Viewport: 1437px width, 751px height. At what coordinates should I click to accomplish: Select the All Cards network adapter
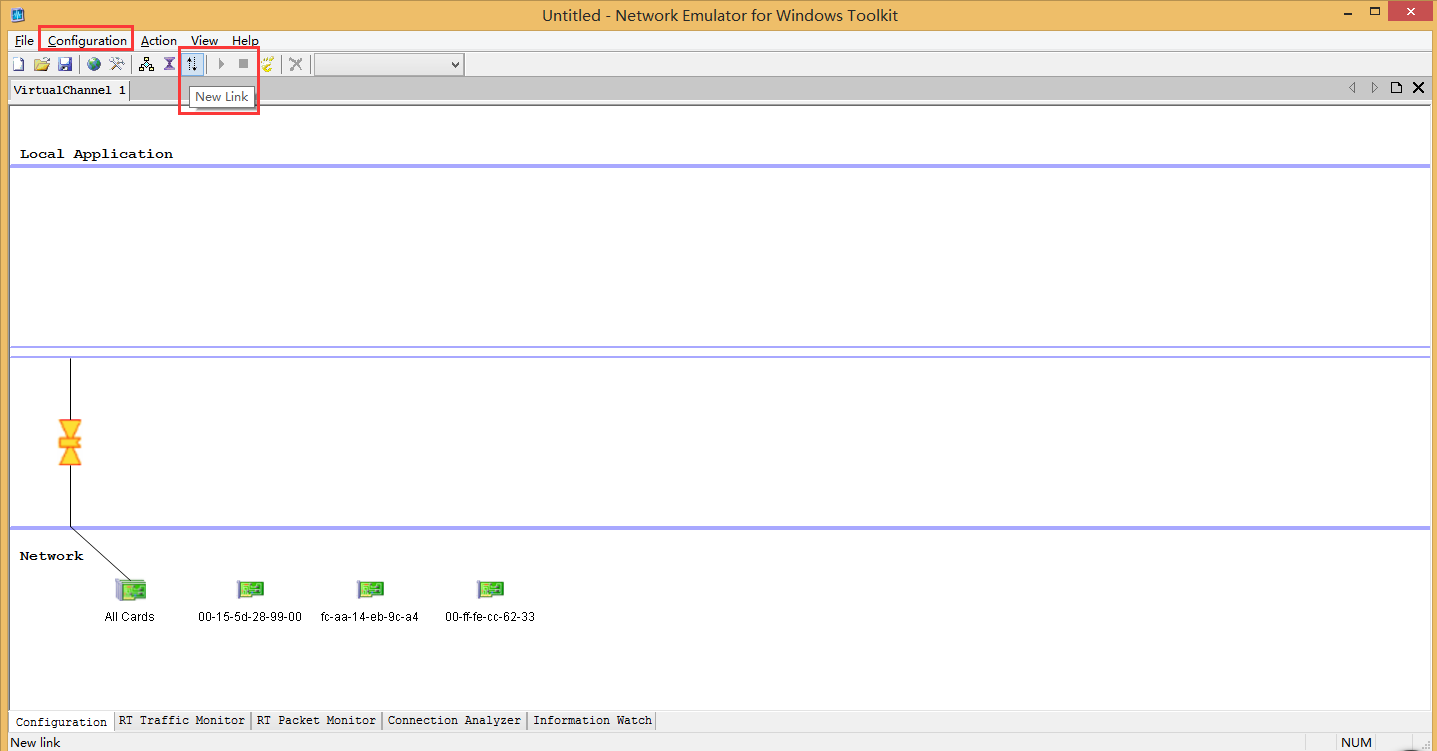(x=129, y=589)
